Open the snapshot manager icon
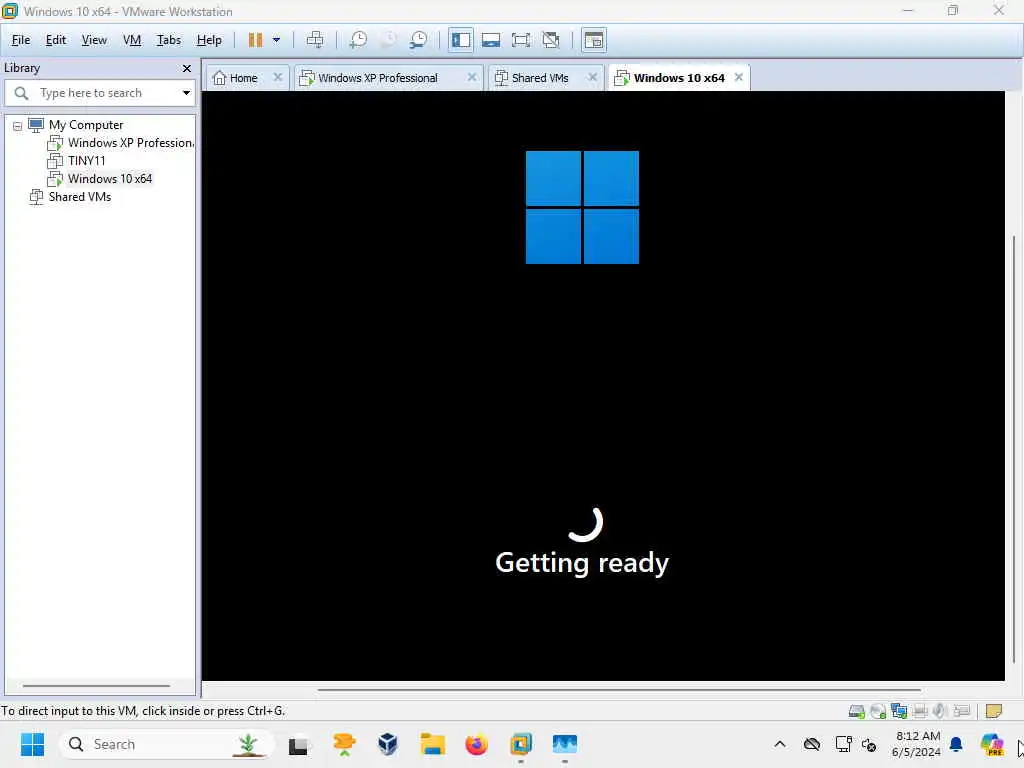 [418, 40]
